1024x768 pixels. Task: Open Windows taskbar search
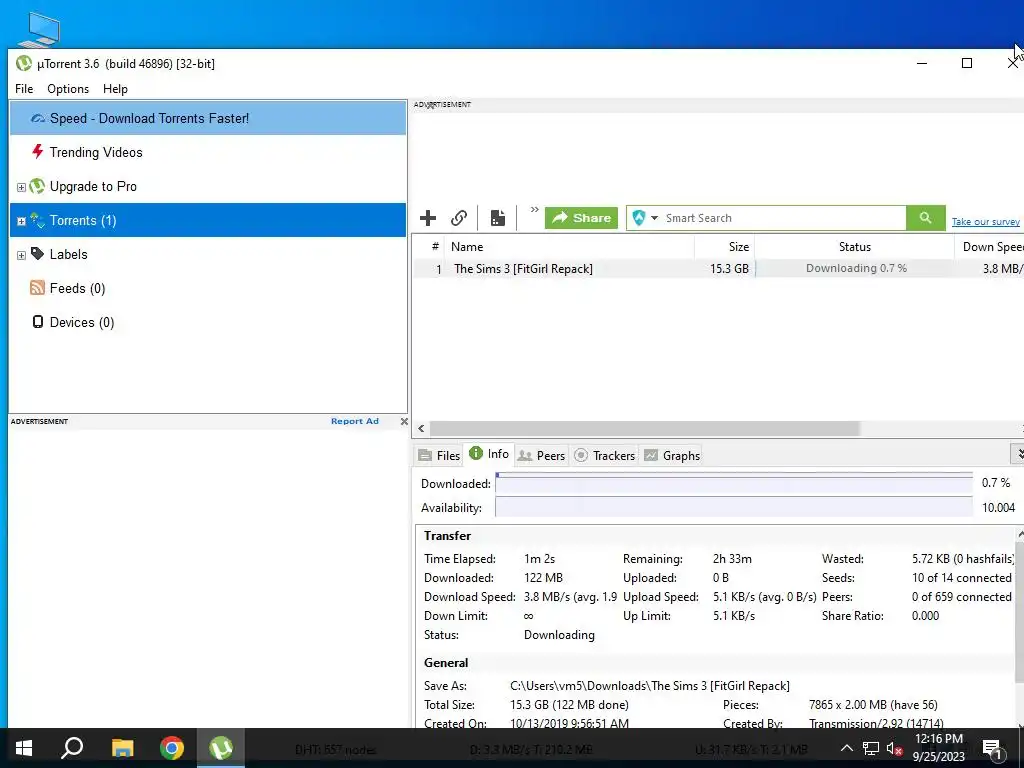(x=72, y=748)
